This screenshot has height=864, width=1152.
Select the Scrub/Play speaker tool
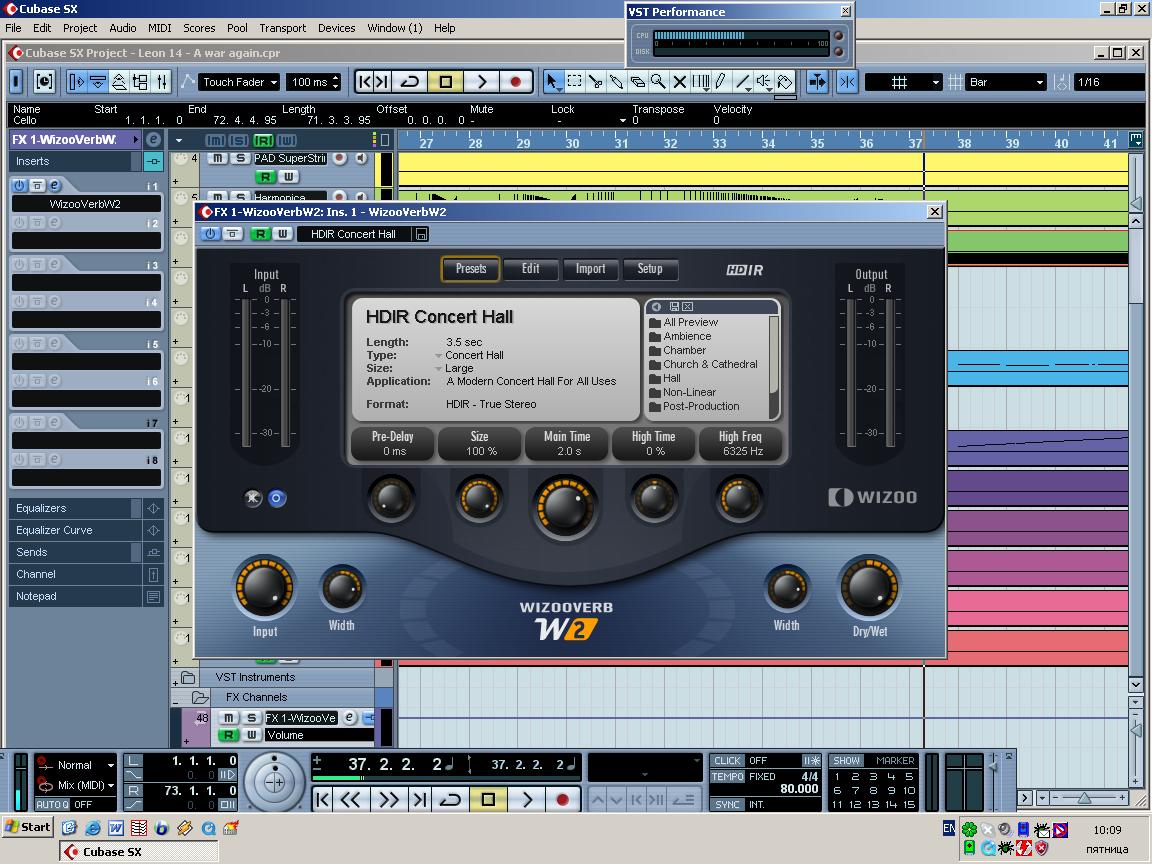765,82
